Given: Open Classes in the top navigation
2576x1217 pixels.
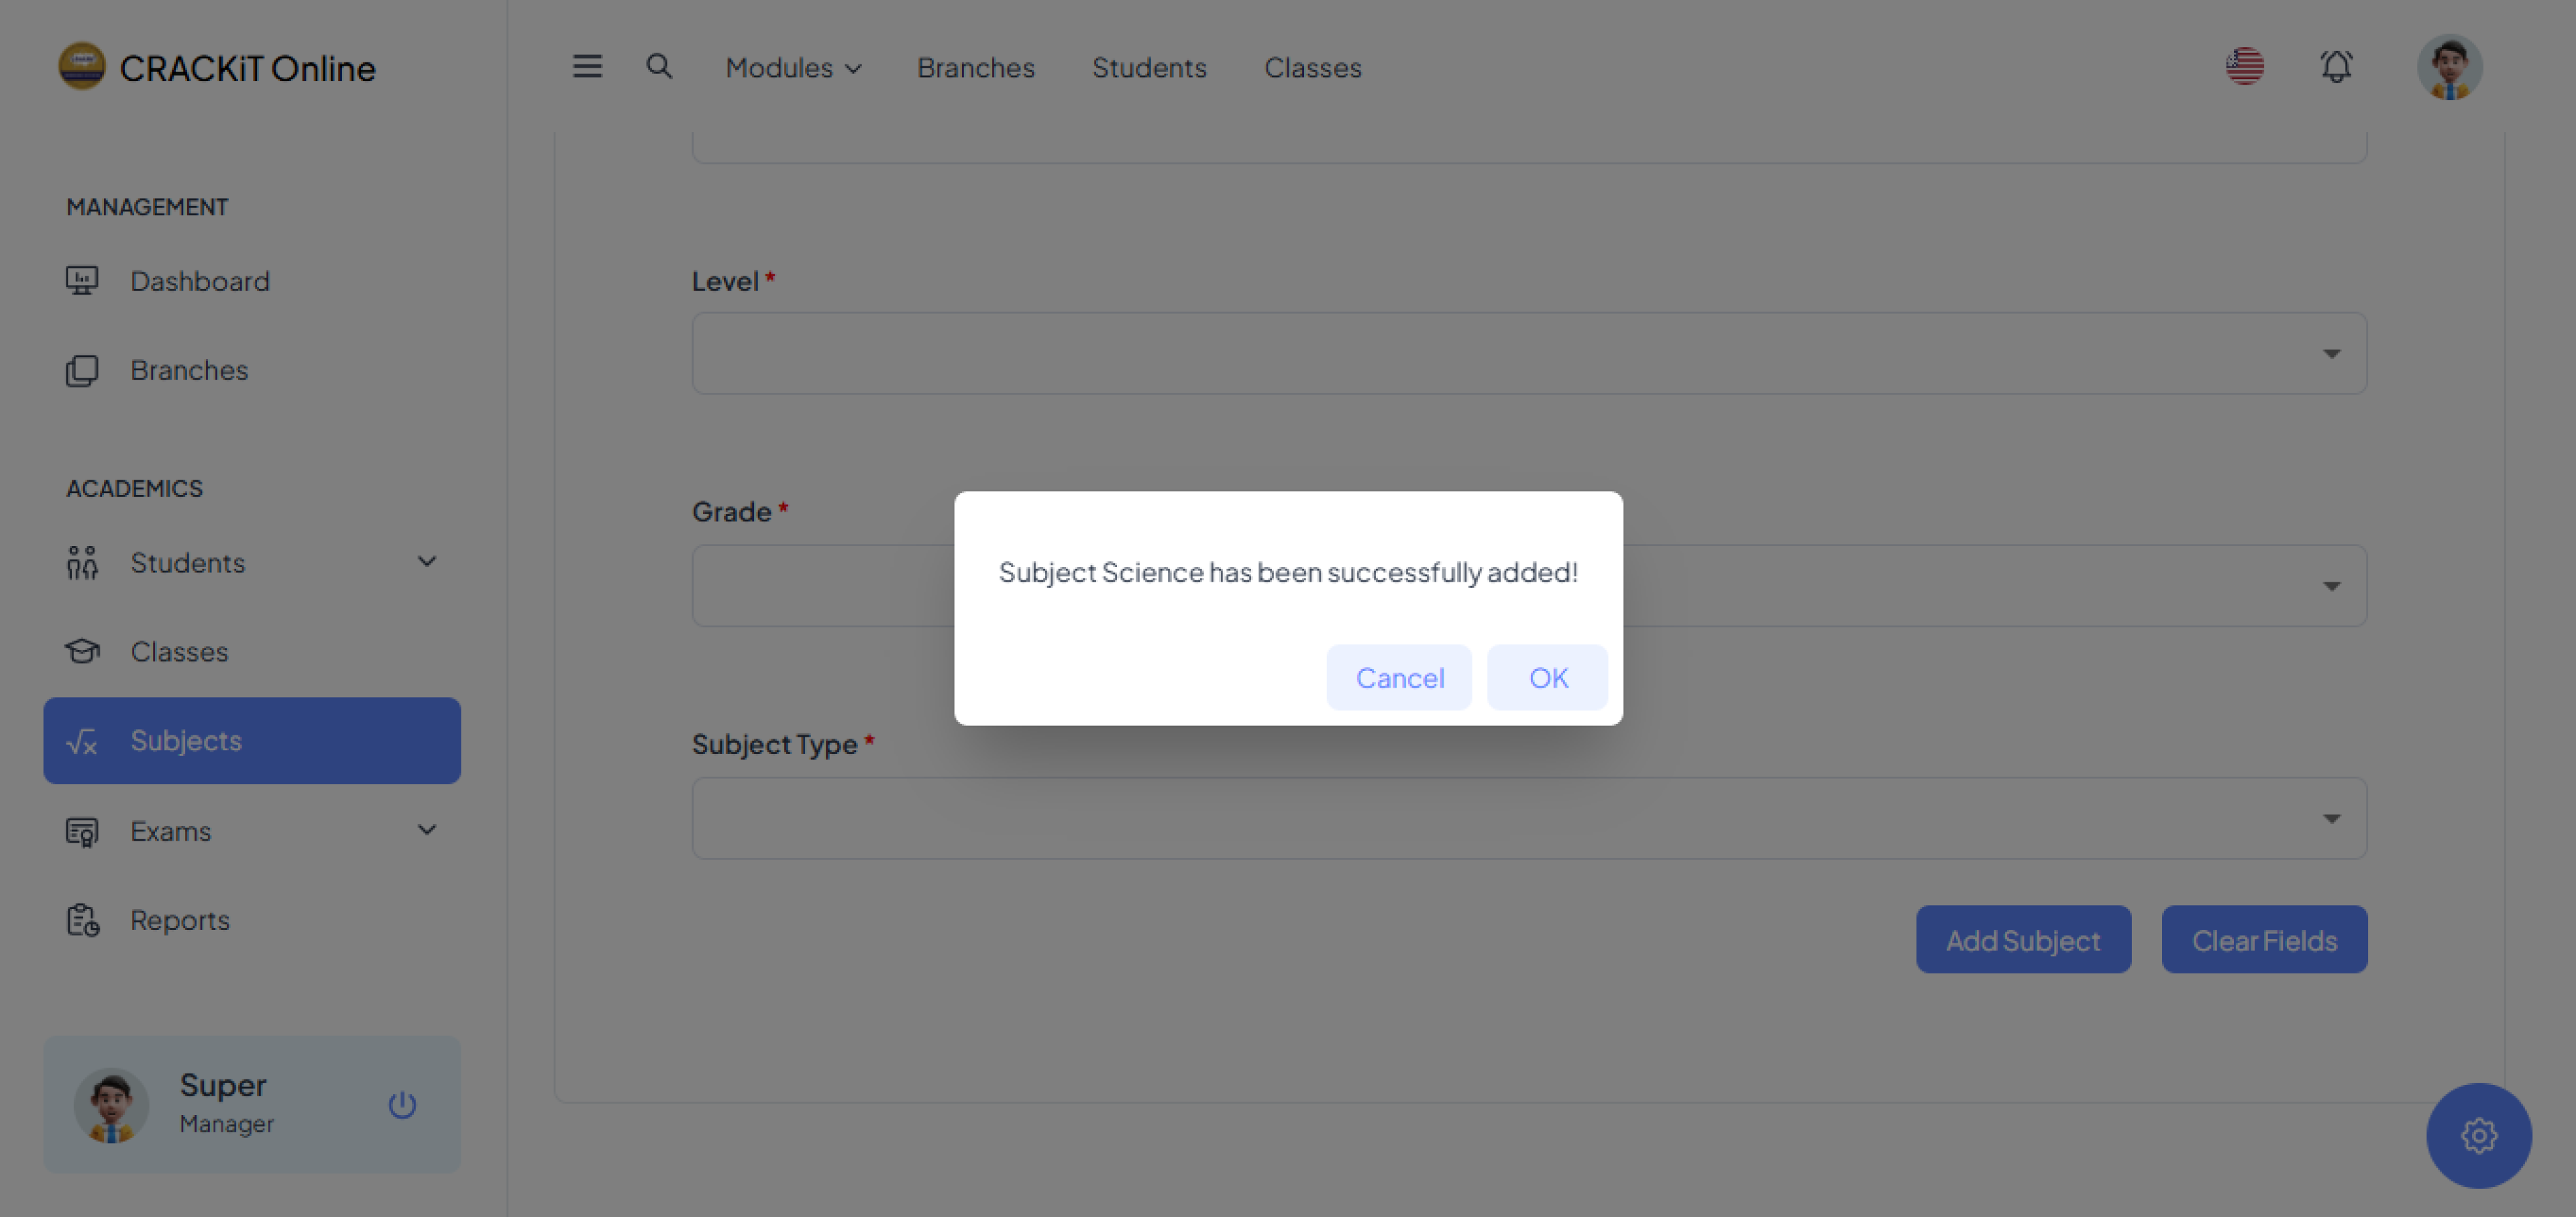Looking at the screenshot, I should [x=1312, y=67].
